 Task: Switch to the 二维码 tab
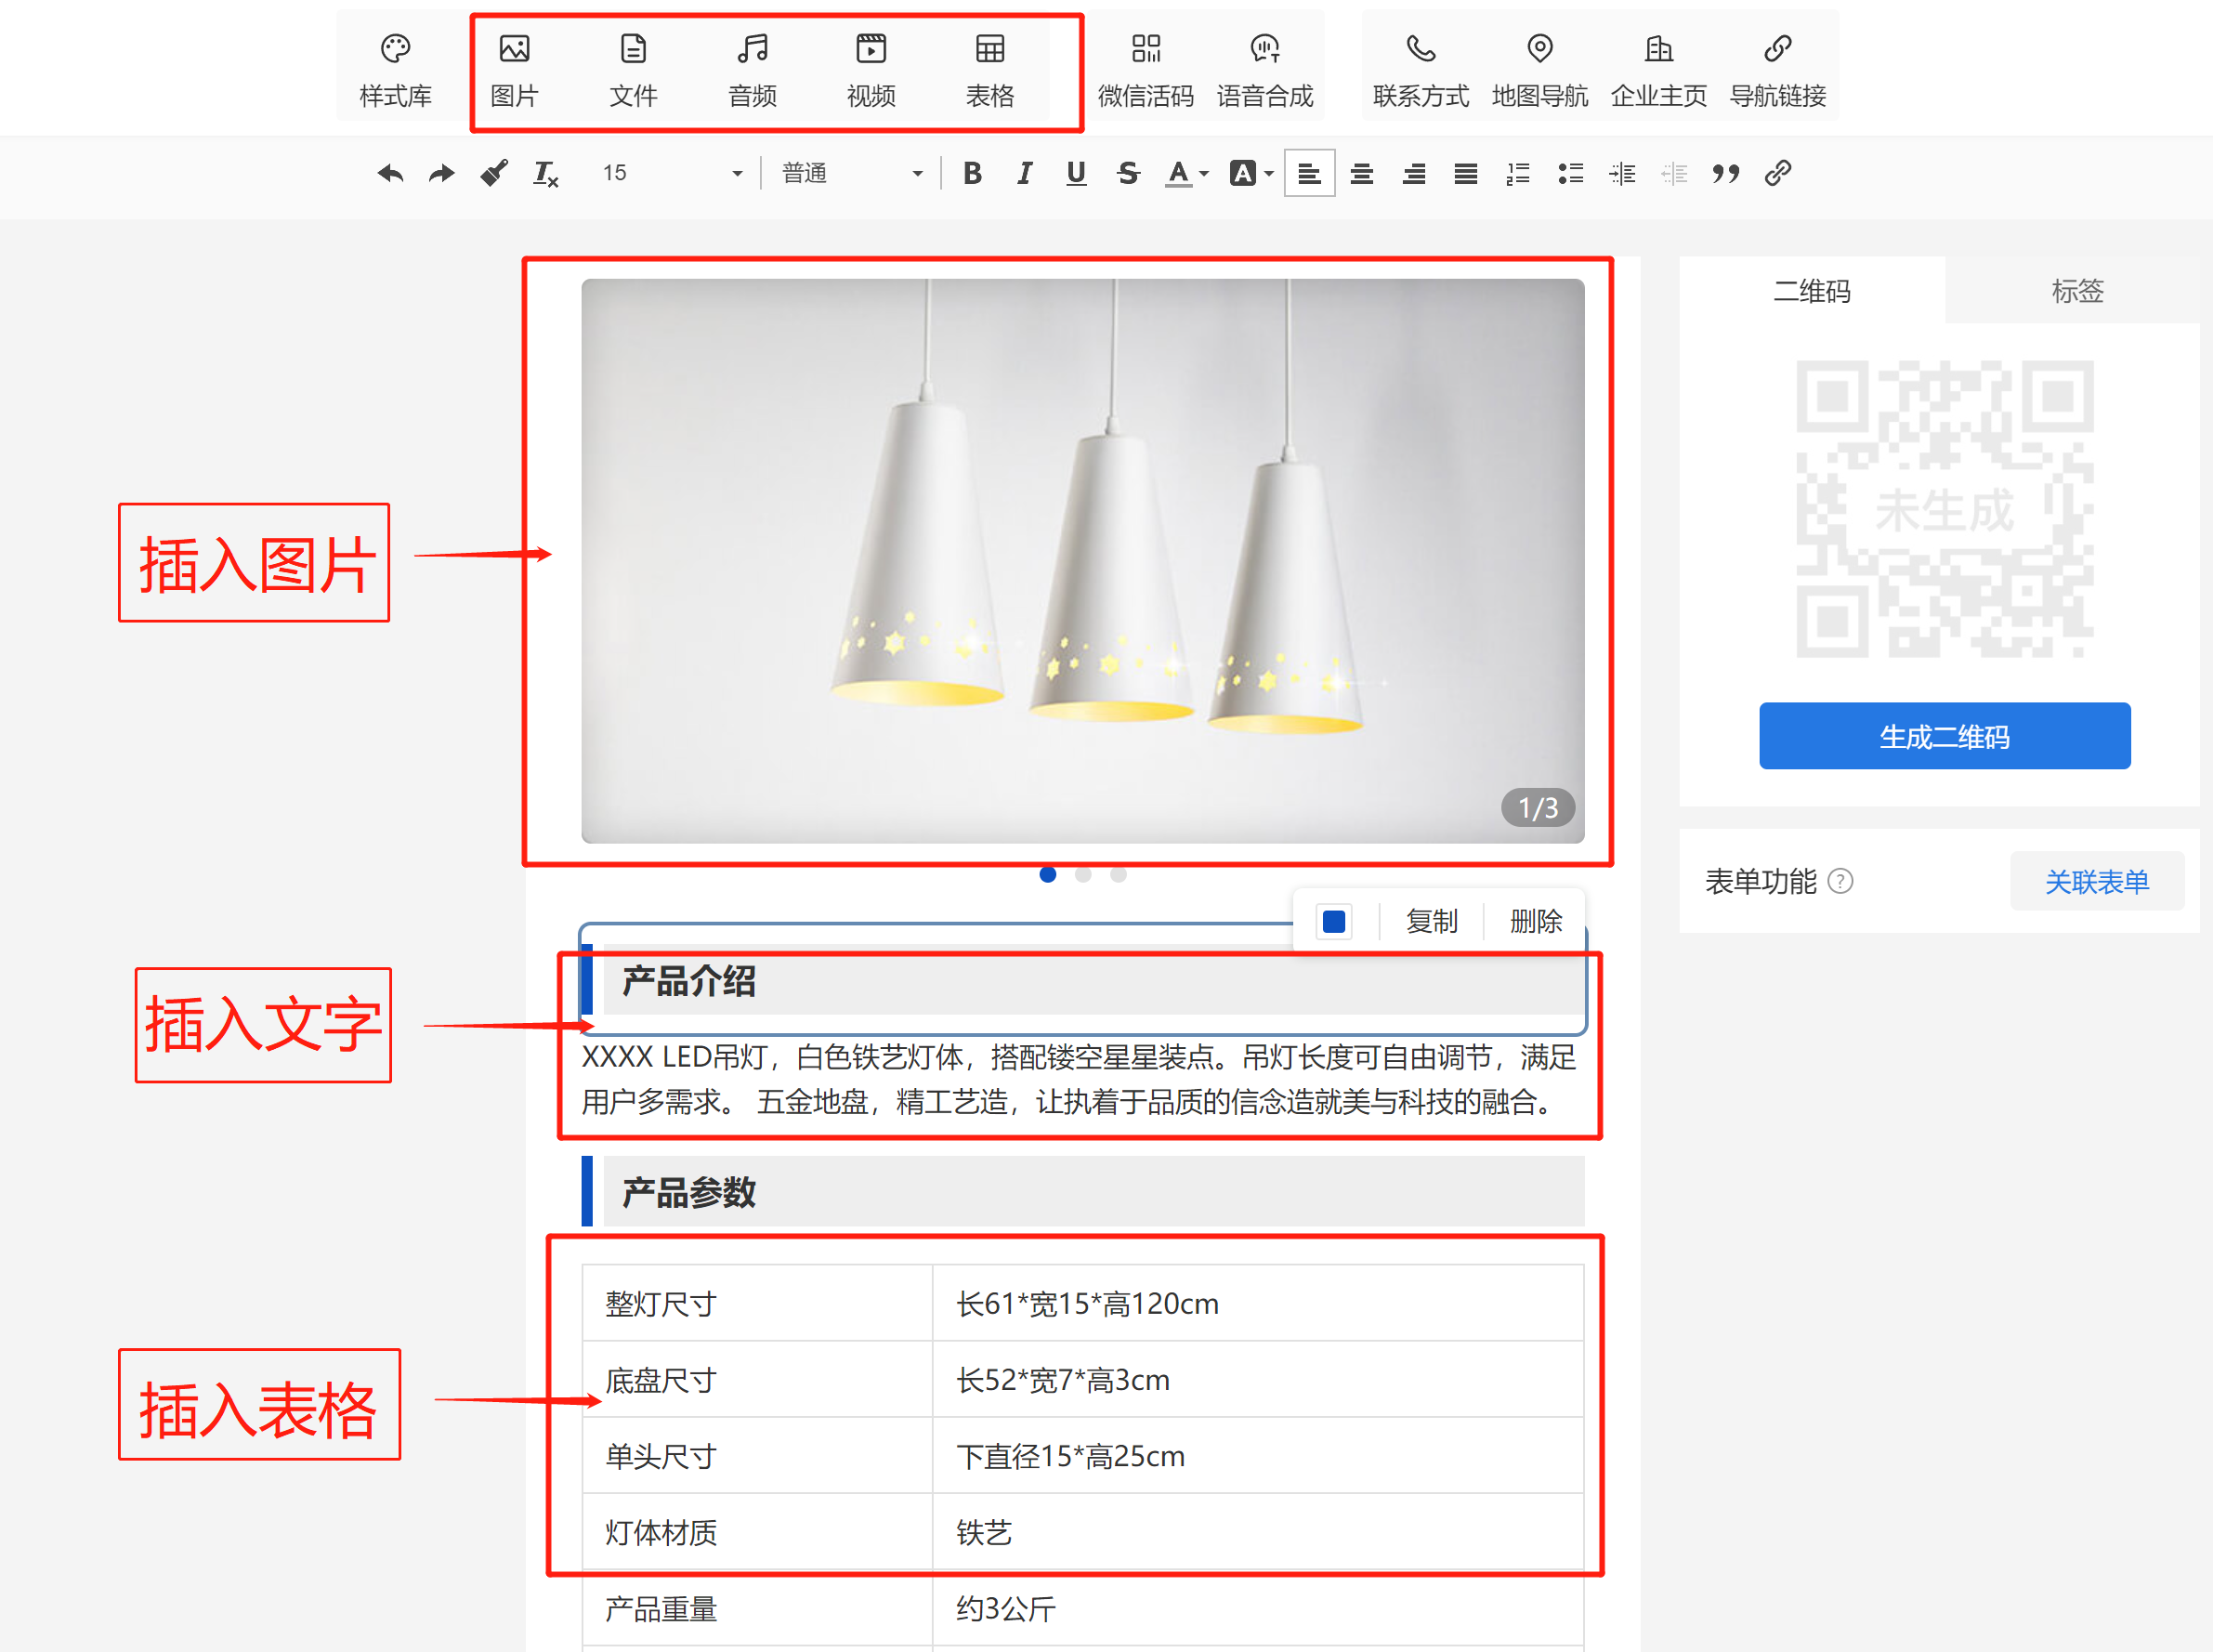(1811, 291)
